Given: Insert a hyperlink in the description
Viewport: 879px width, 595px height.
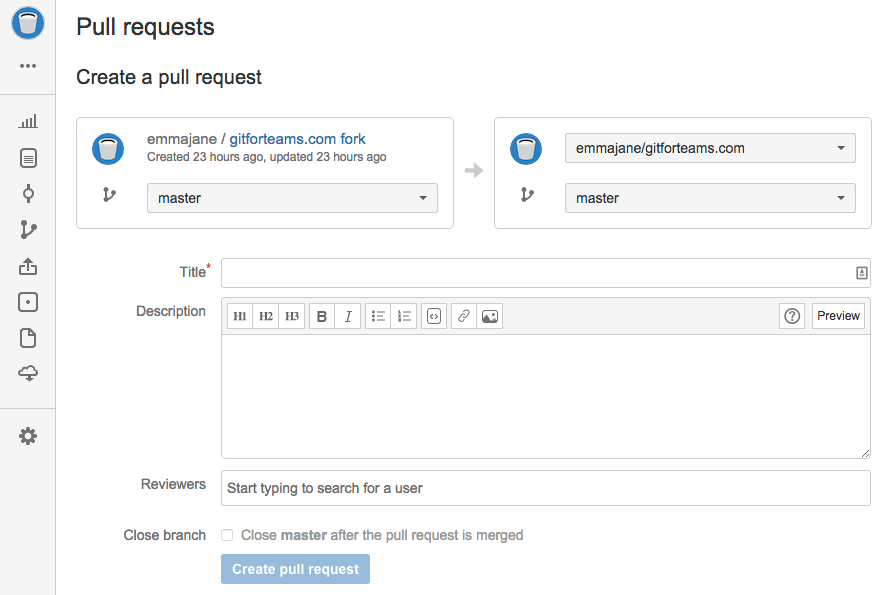Looking at the screenshot, I should tap(463, 316).
